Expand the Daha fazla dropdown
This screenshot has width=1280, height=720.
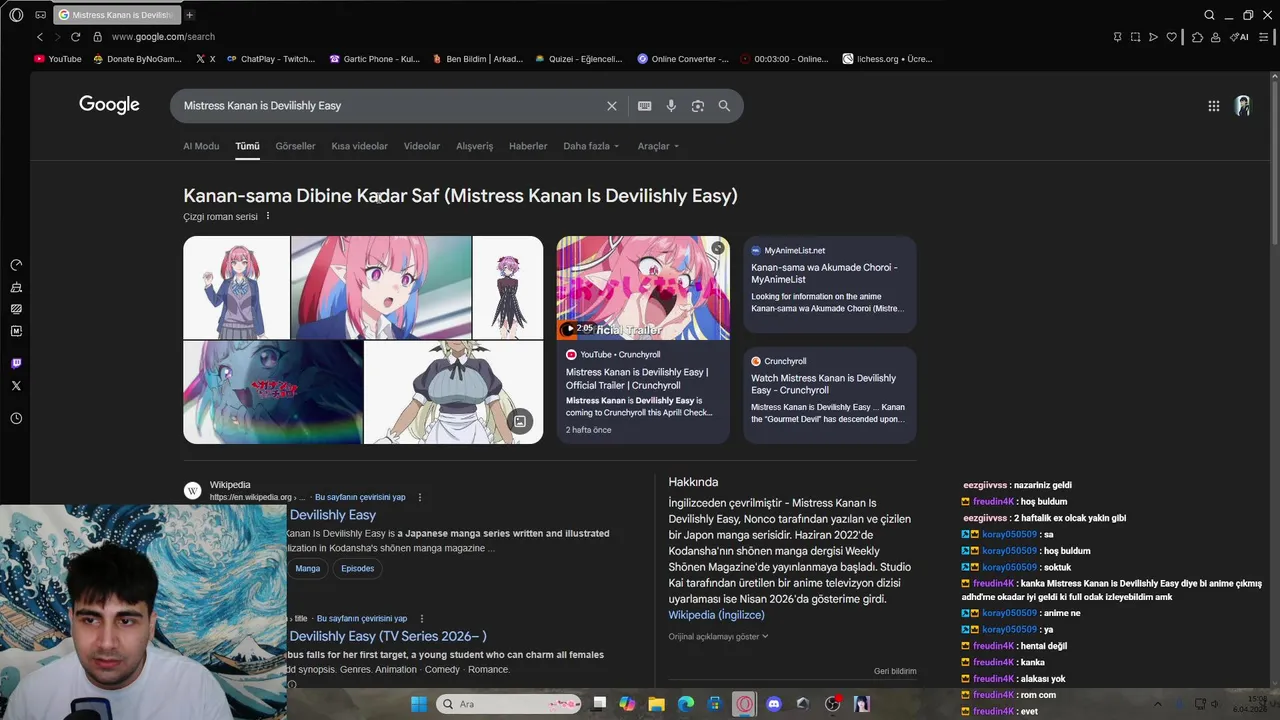pyautogui.click(x=591, y=146)
